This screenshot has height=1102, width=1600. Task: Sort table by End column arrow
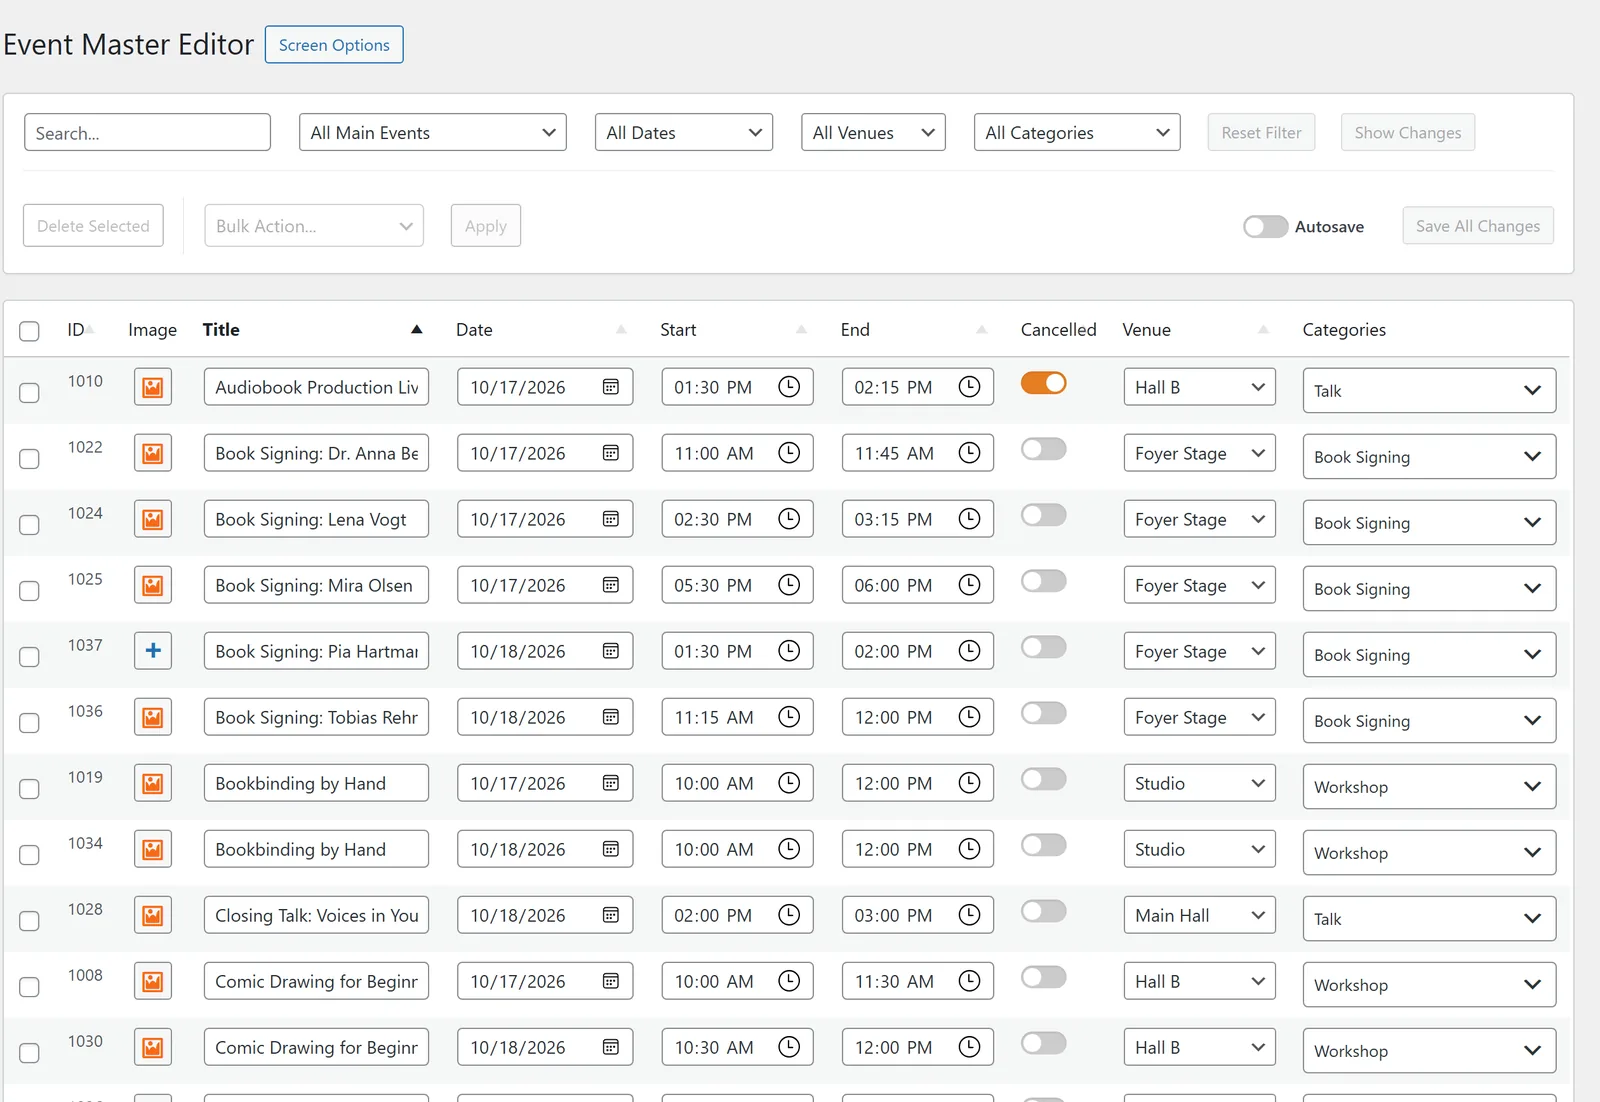point(981,329)
